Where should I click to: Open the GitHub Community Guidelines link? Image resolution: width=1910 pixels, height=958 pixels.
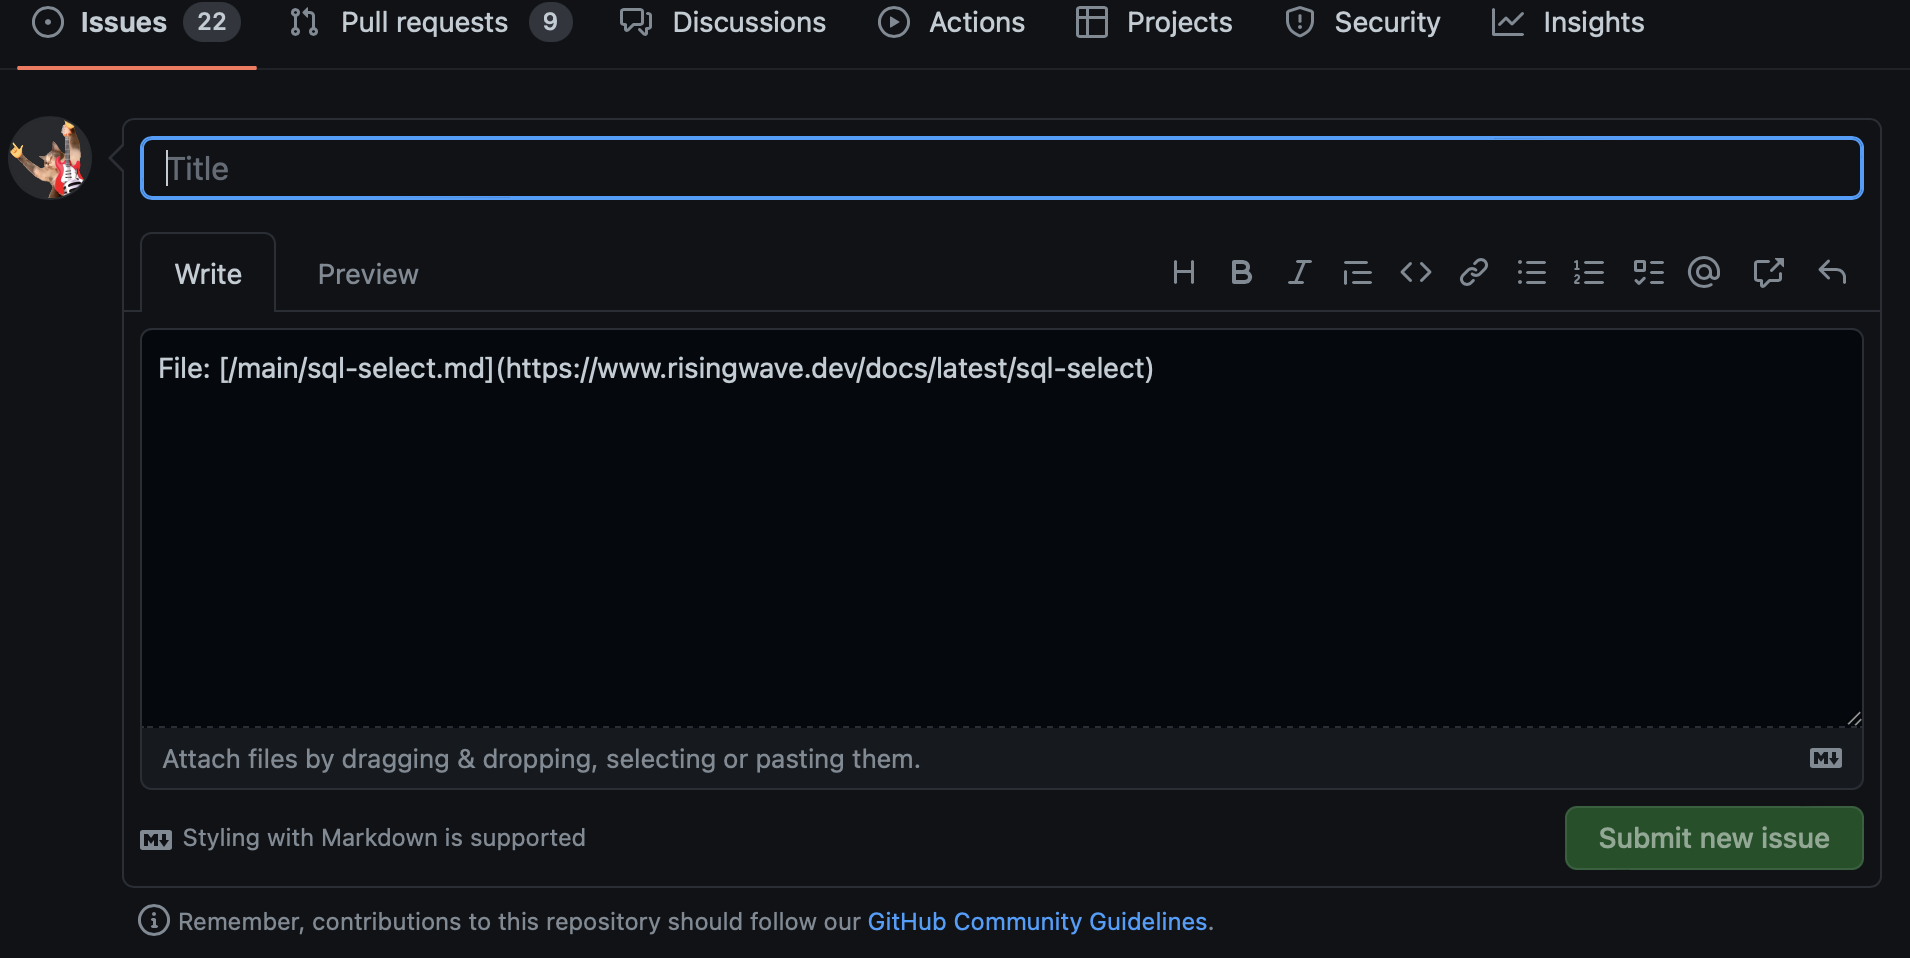point(1036,921)
